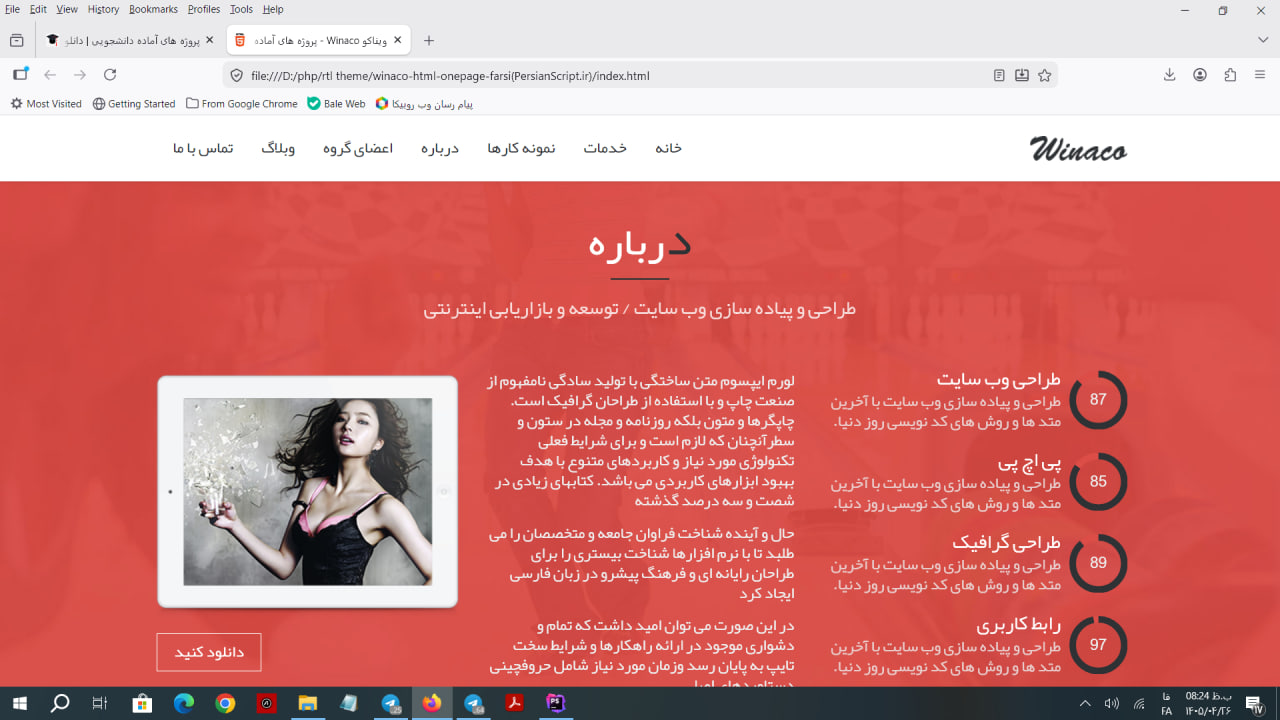Click the tracking protection shield icon

pyautogui.click(x=237, y=75)
